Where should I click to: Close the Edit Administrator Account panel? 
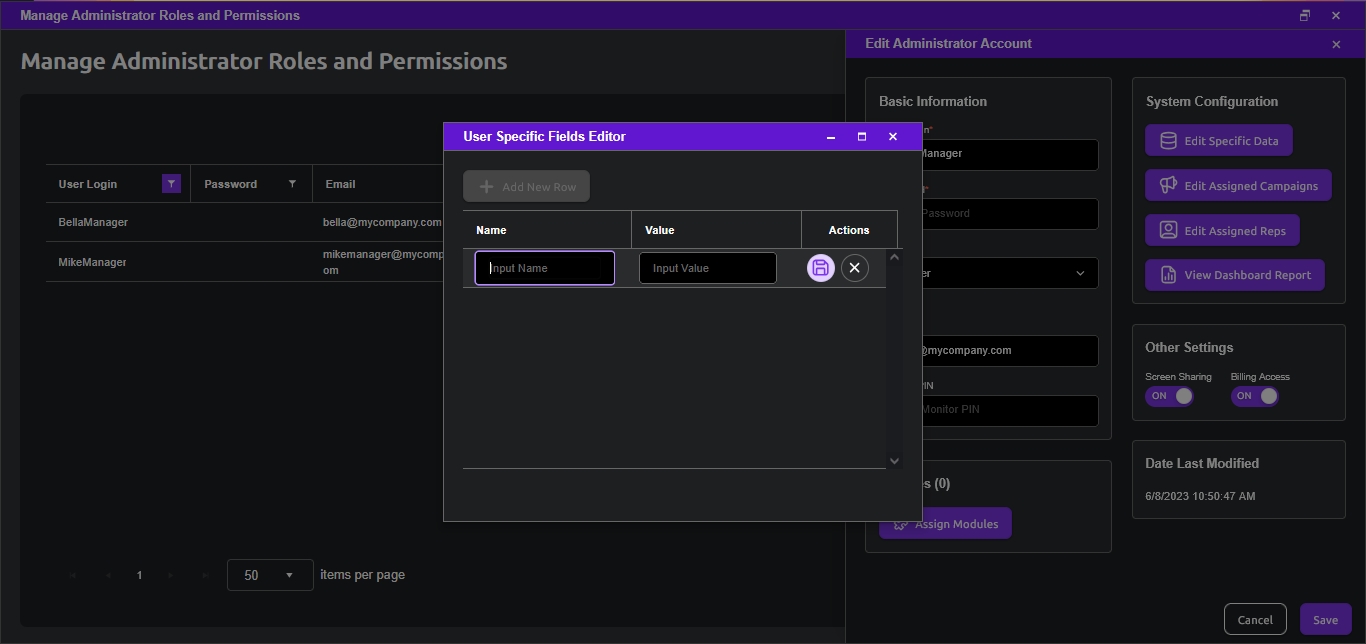1336,44
